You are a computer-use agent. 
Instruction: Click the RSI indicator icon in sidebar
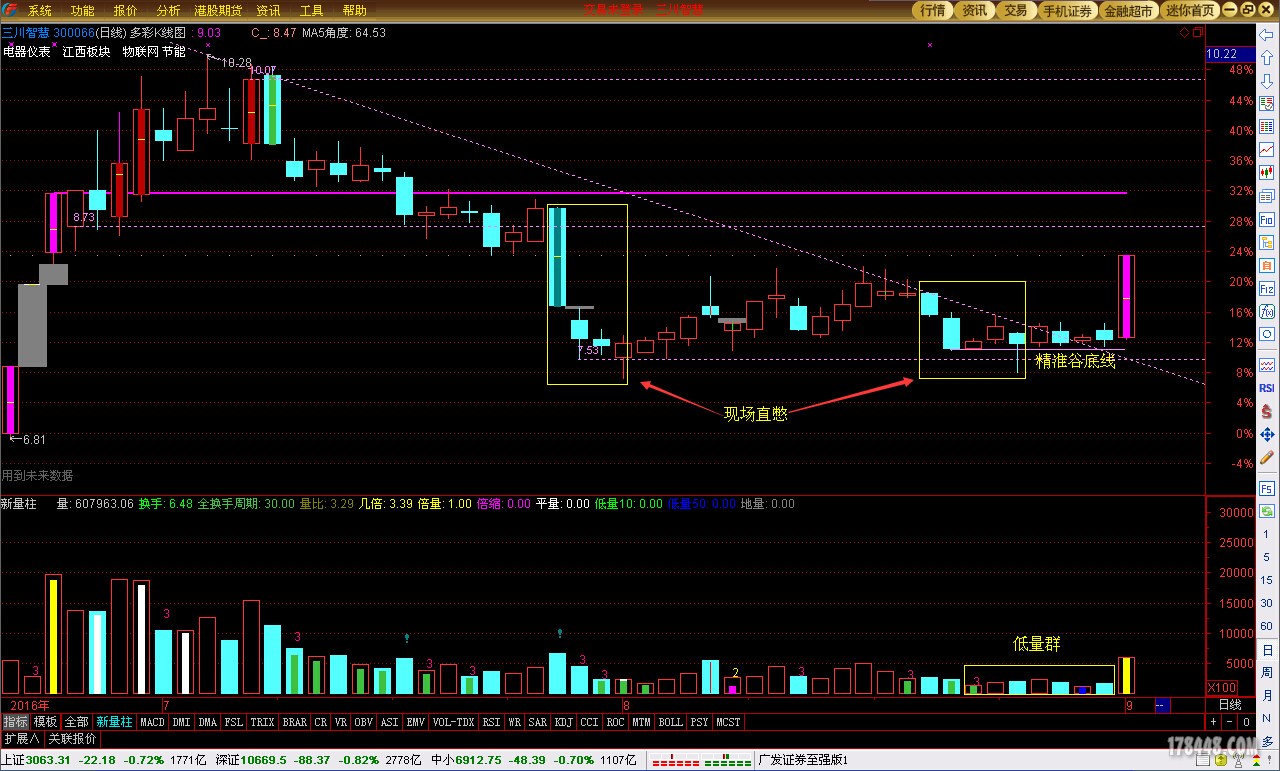click(1267, 388)
